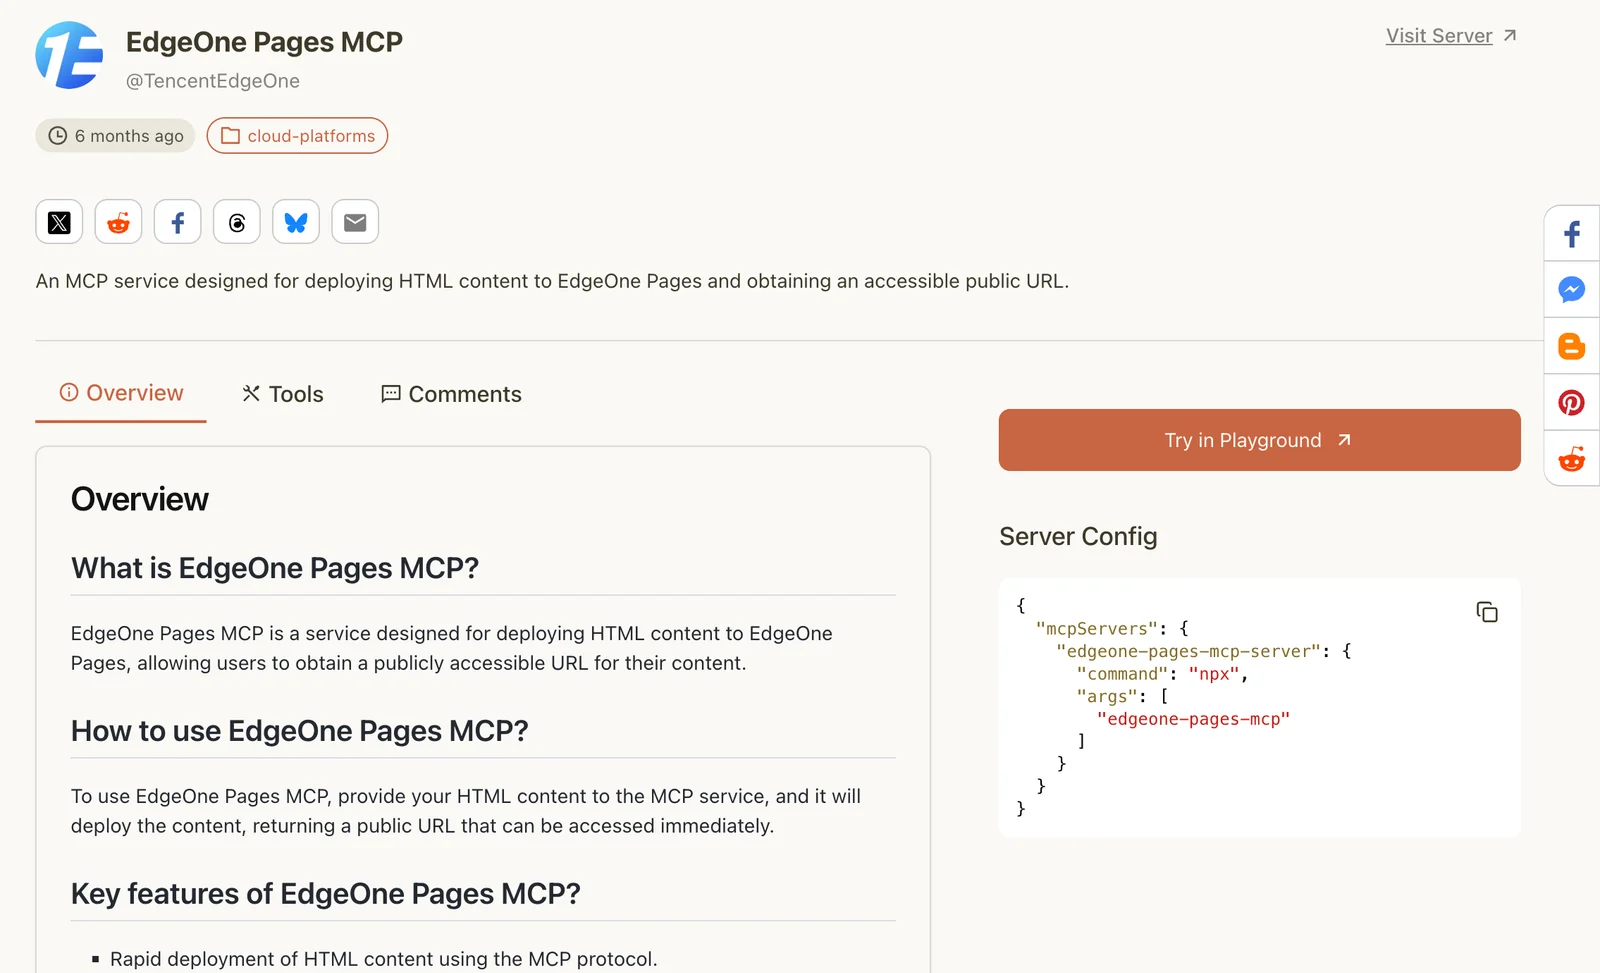
Task: Open the Comments tab
Action: click(x=451, y=394)
